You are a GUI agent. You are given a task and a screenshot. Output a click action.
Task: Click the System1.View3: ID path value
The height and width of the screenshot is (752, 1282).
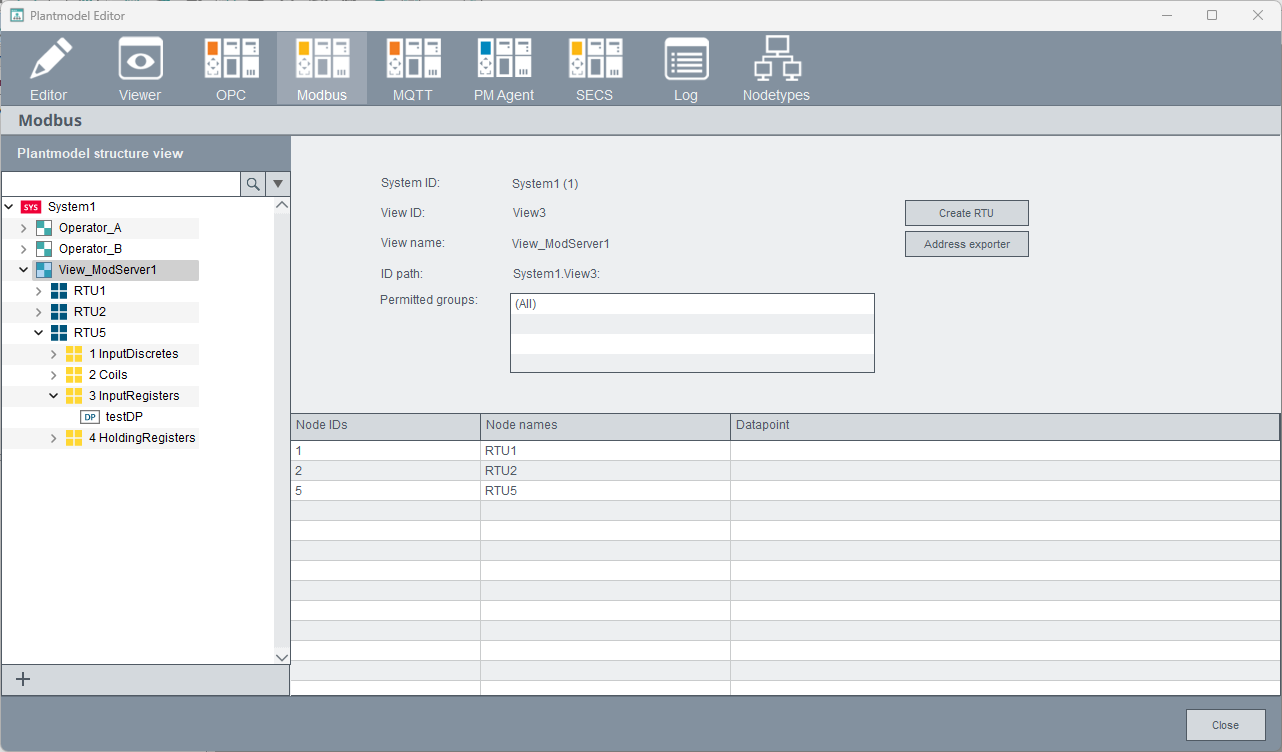point(556,274)
